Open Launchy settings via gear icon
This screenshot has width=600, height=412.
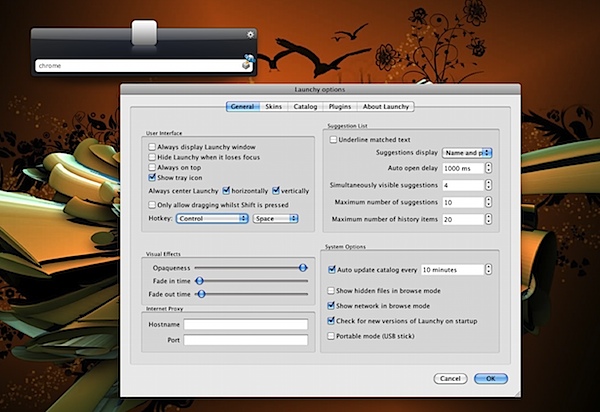click(x=250, y=35)
